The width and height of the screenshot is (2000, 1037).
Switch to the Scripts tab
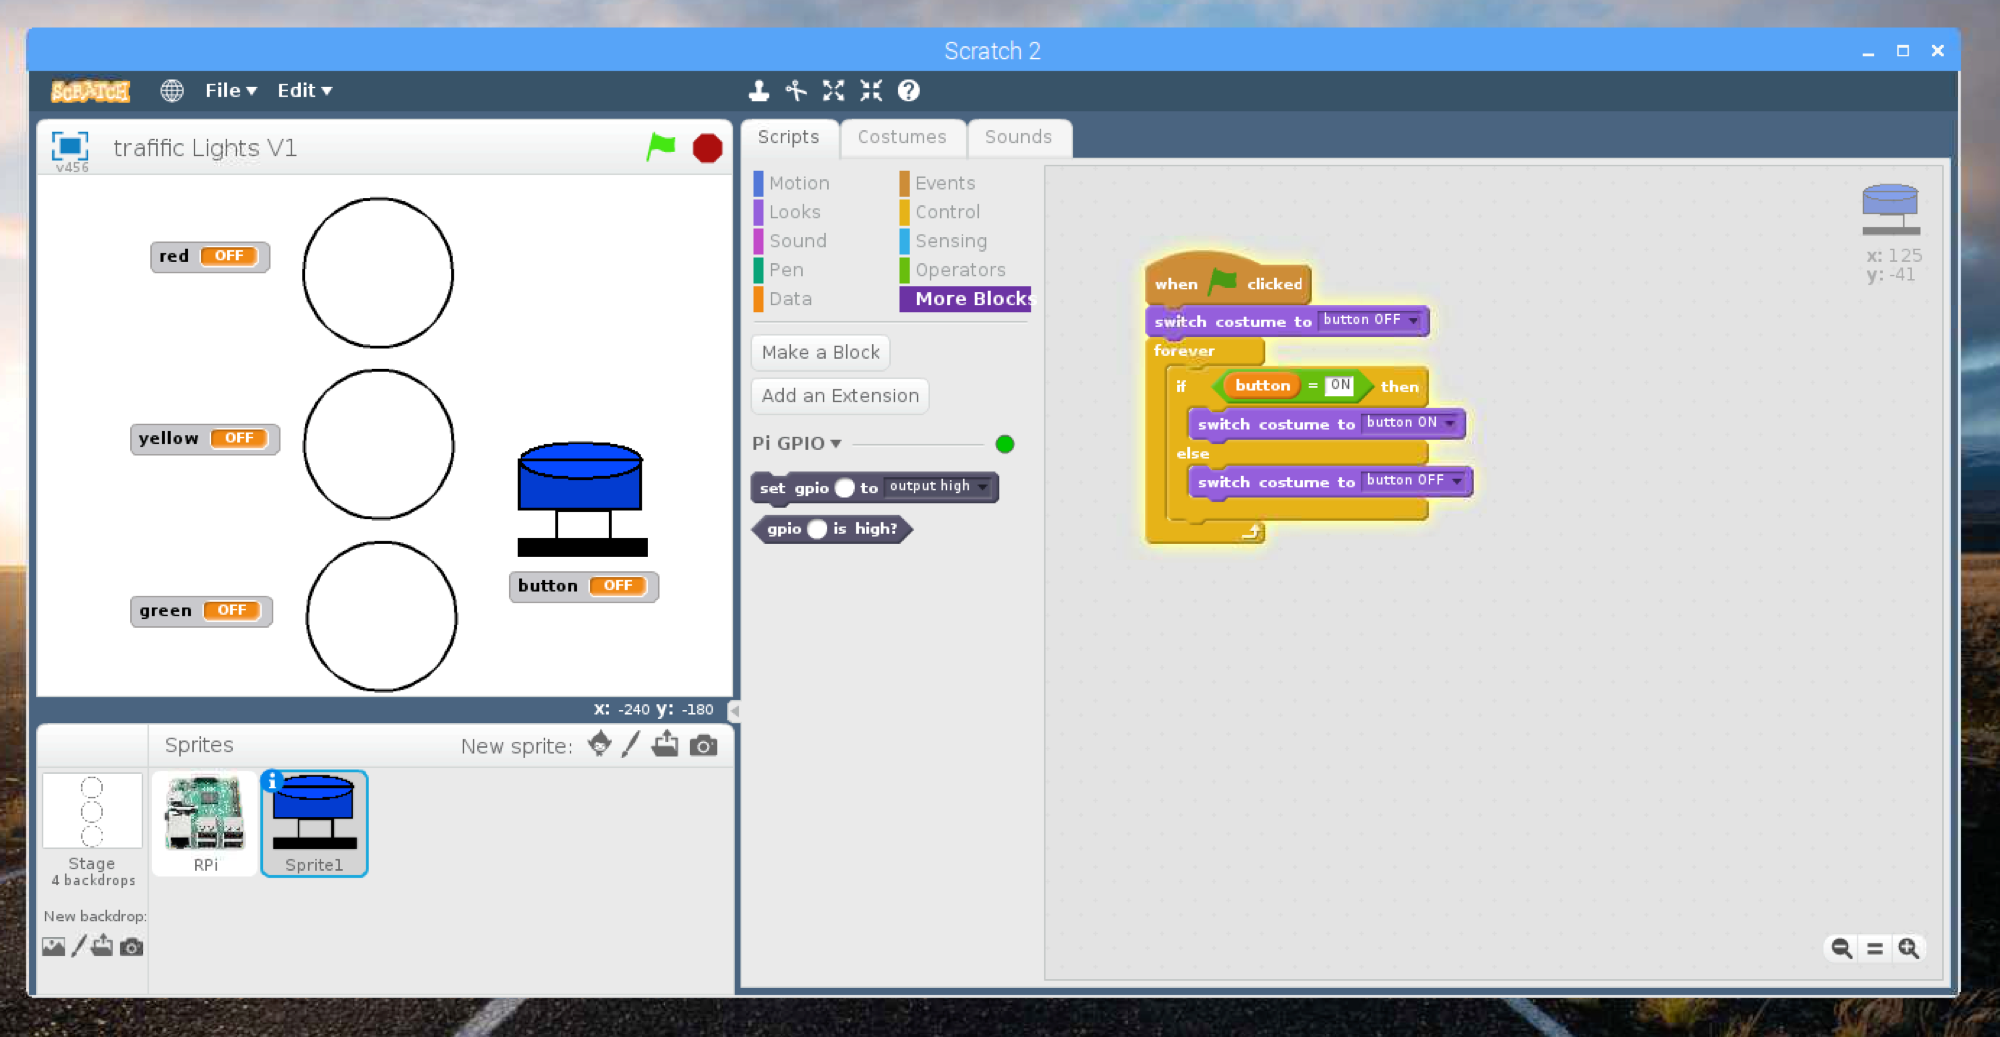click(788, 137)
